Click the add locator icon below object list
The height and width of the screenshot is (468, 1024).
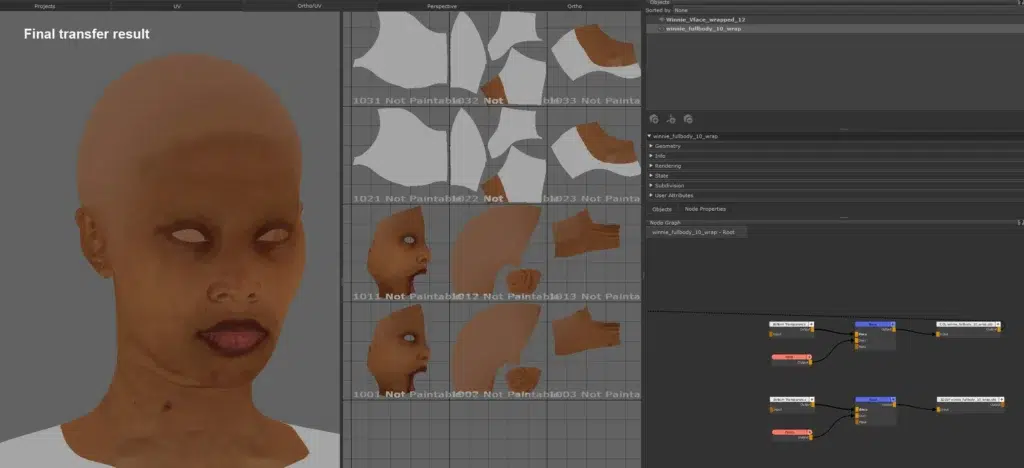point(671,119)
